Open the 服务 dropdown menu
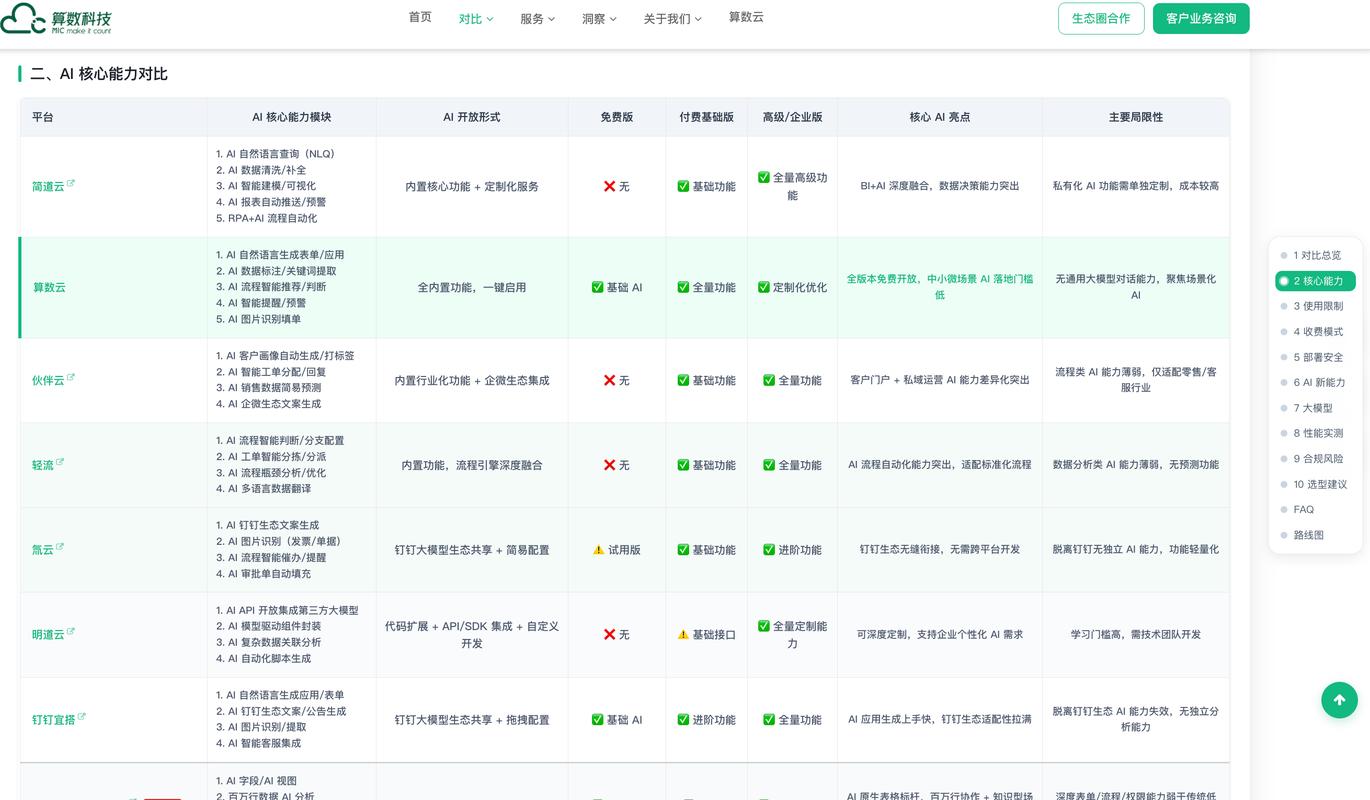 point(537,19)
